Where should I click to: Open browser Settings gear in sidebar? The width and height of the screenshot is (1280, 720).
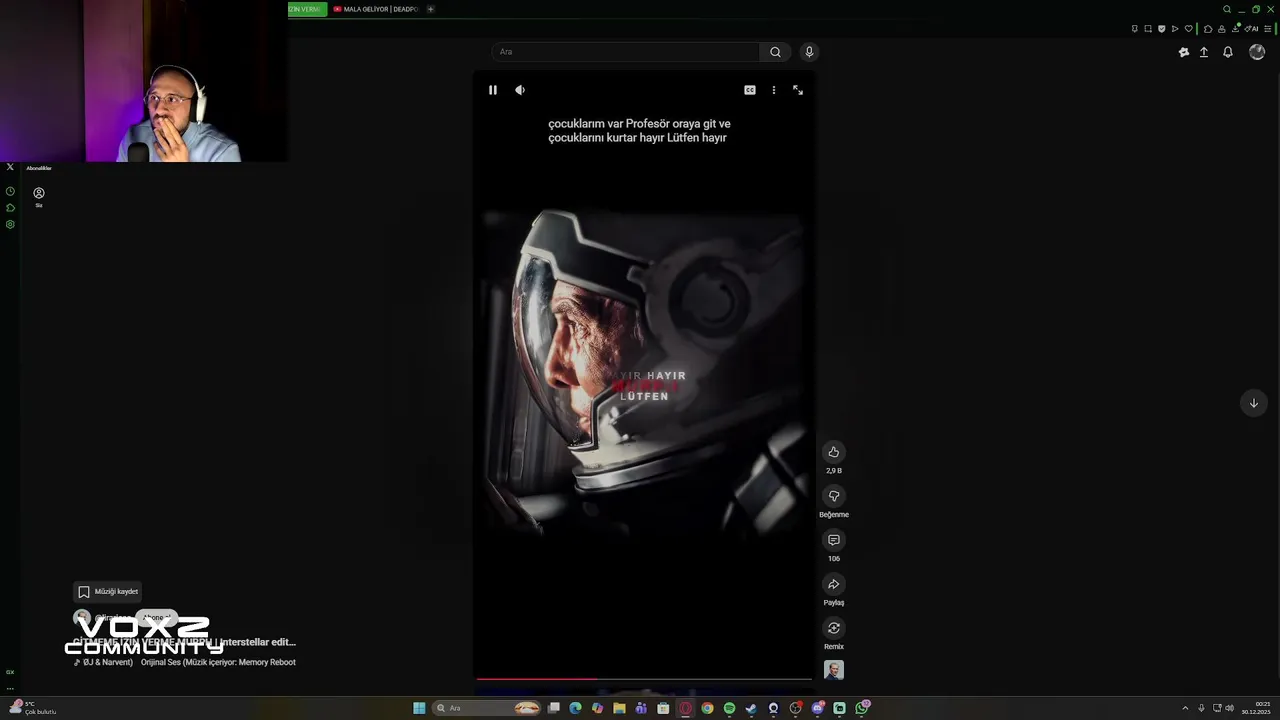(x=10, y=224)
